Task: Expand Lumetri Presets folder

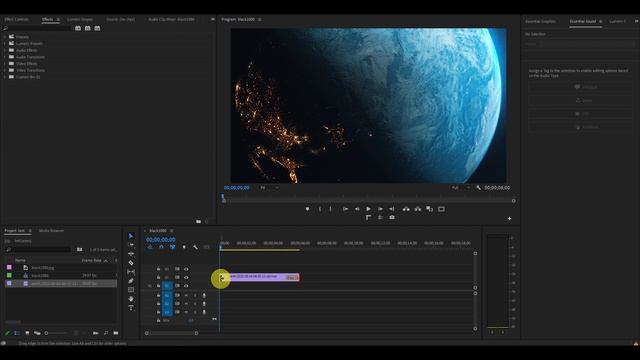Action: [x=5, y=43]
